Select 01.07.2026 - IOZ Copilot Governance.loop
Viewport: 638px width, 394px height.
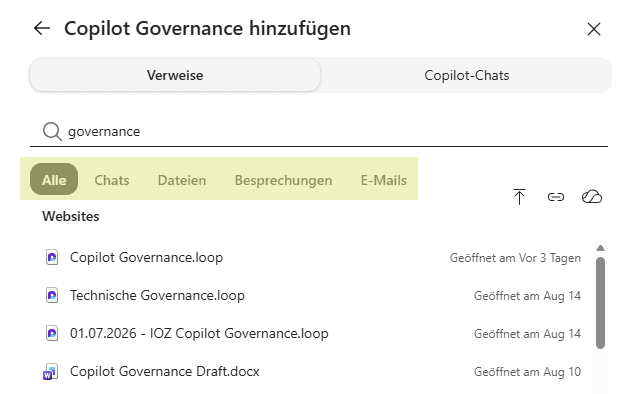click(x=312, y=333)
